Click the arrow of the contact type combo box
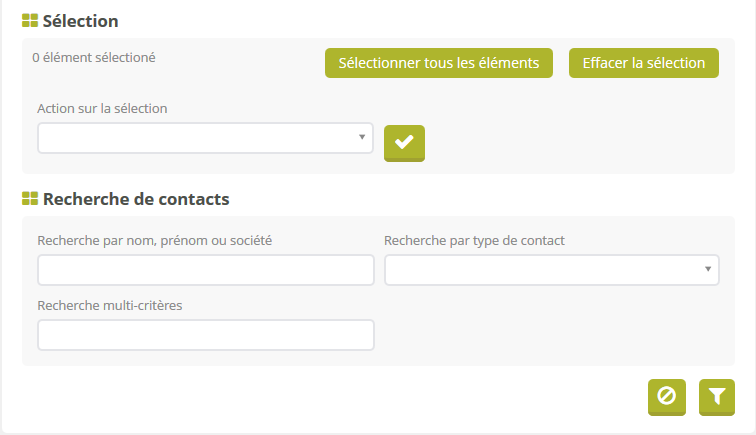756x435 pixels. [708, 270]
